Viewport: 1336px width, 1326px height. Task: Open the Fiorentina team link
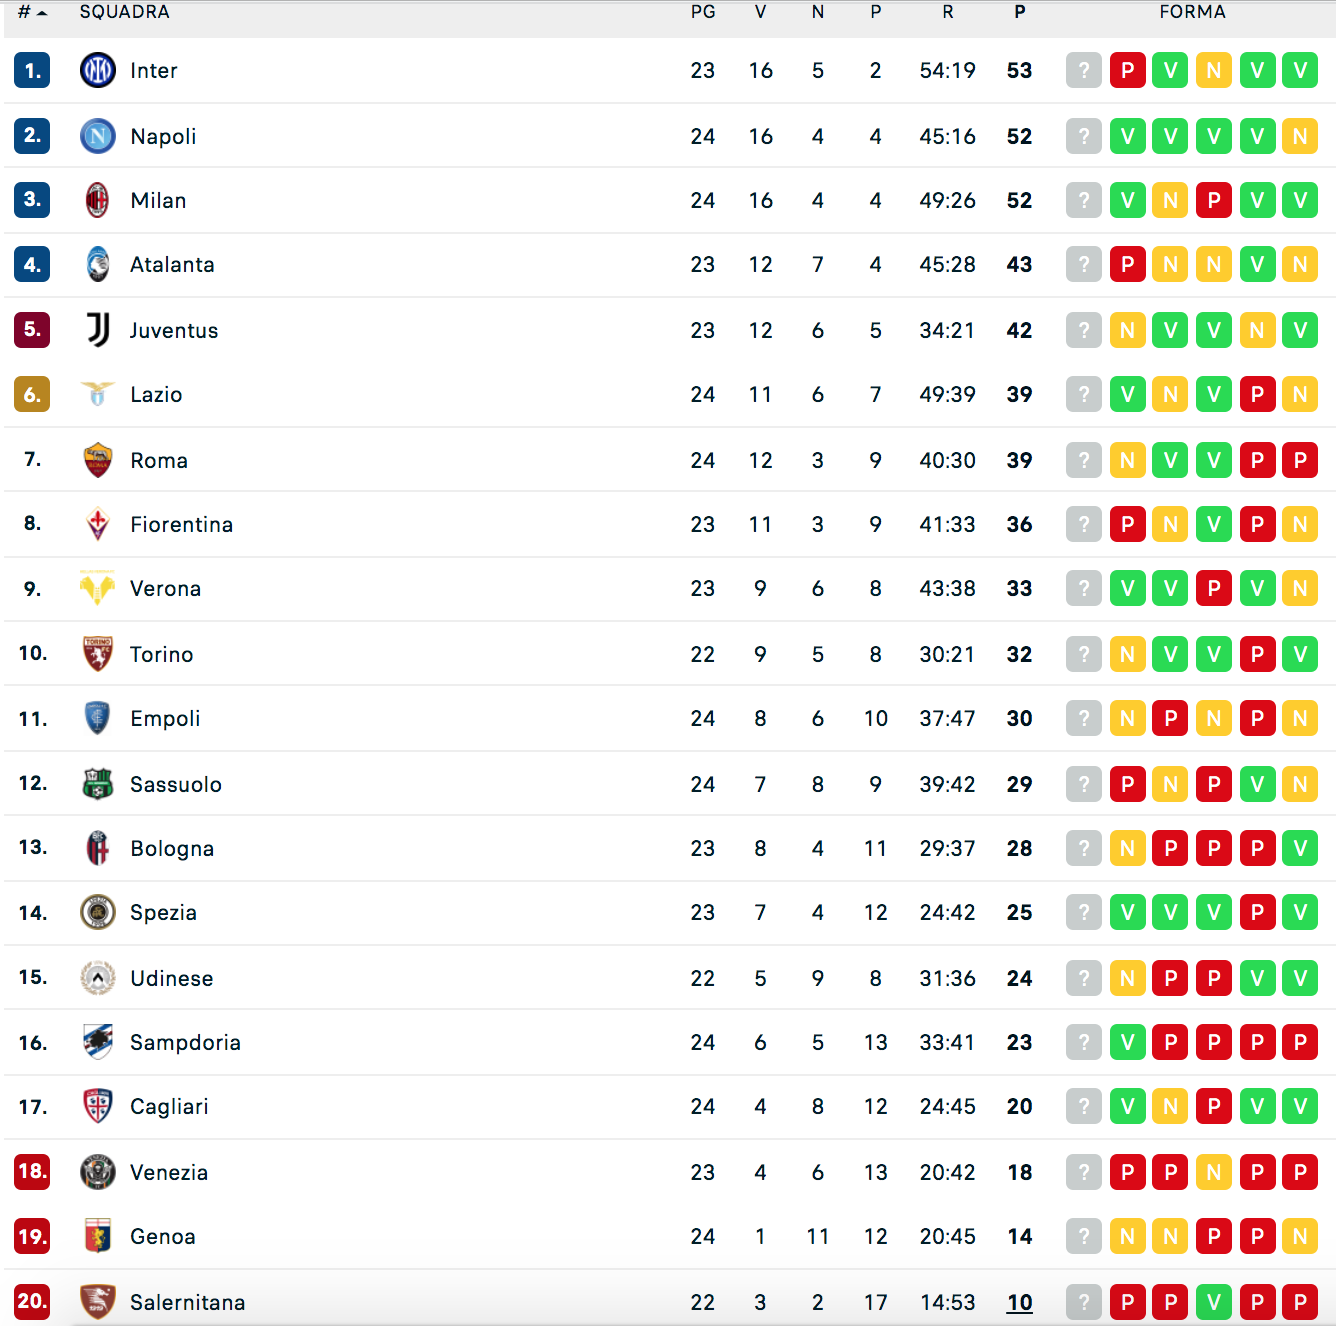click(181, 525)
